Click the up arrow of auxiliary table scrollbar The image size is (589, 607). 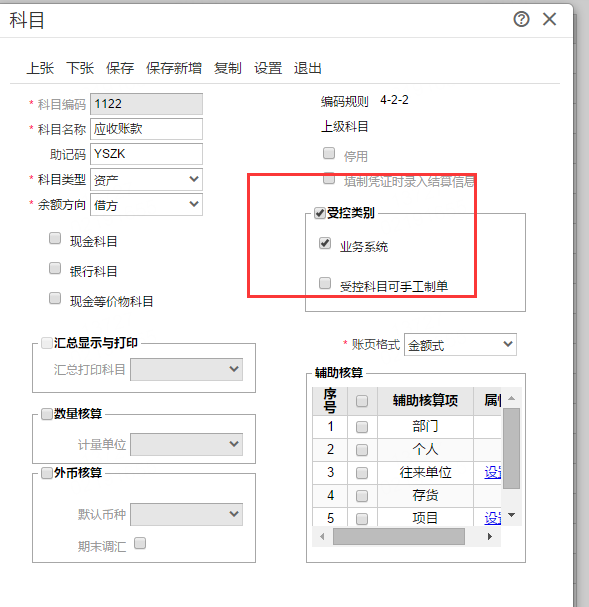(511, 398)
